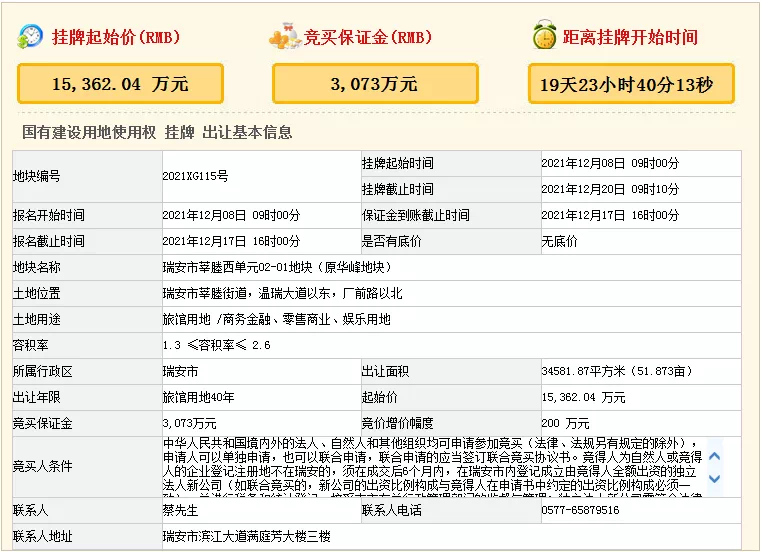Click the heading 国有建设用地使用权 挂牌 出让基本信息
This screenshot has height=552, width=762.
157,132
